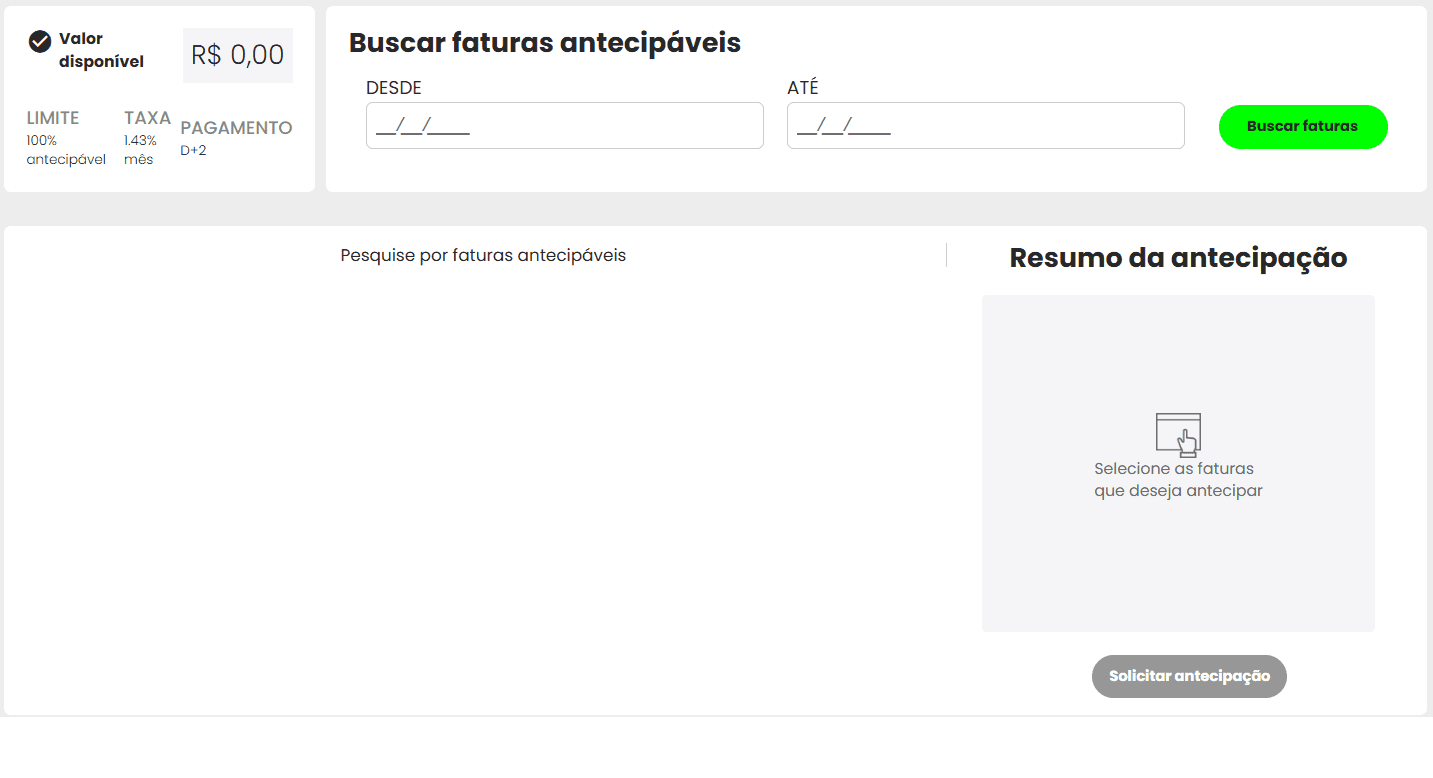Focus the DESDE date input field
The height and width of the screenshot is (778, 1433).
coord(565,126)
